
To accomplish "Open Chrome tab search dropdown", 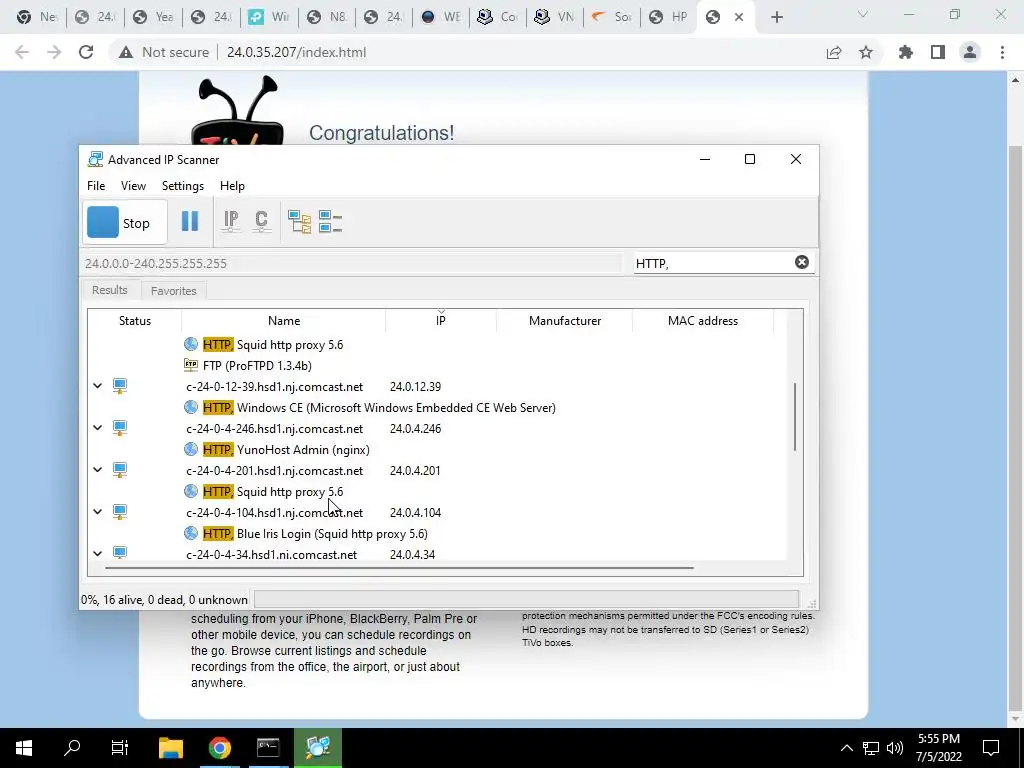I will pyautogui.click(x=863, y=14).
